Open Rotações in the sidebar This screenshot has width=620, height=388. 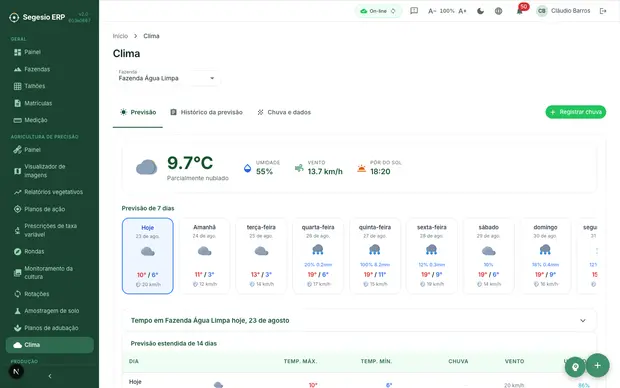click(x=49, y=294)
